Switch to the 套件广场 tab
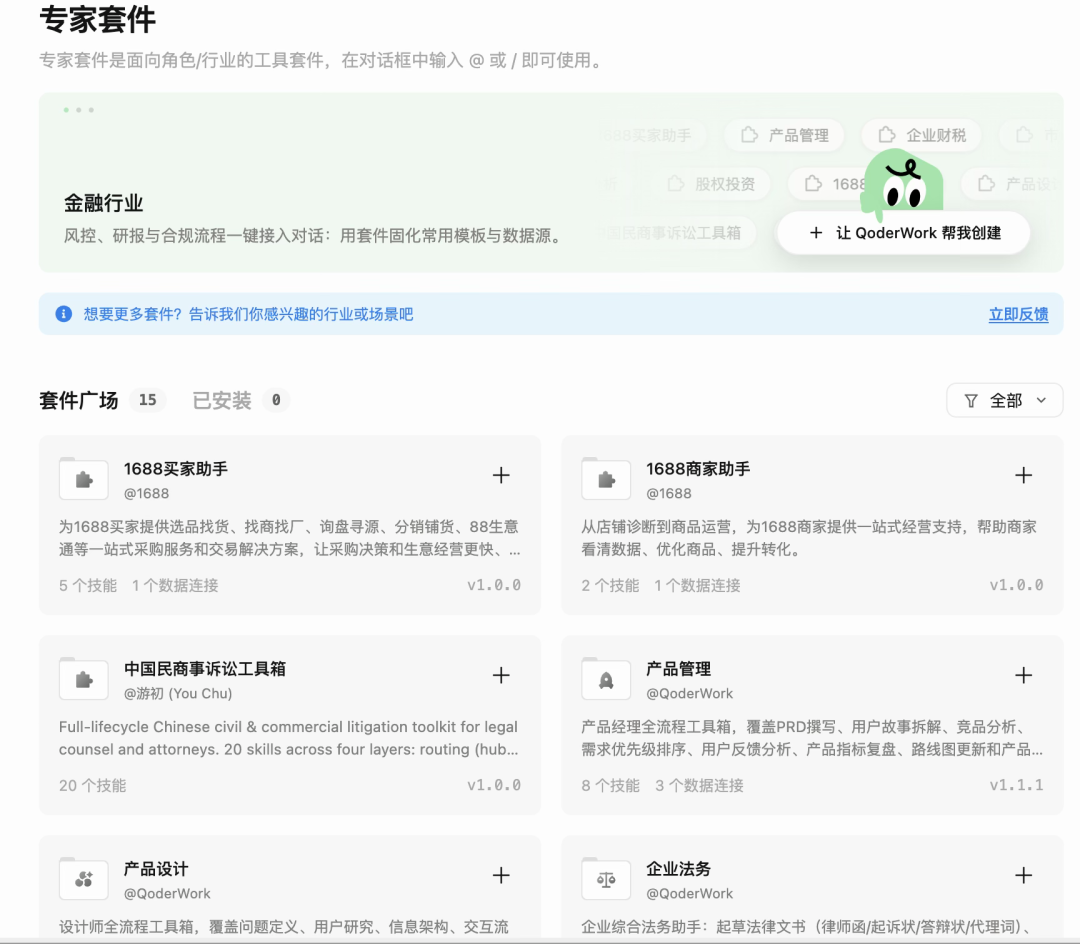This screenshot has width=1080, height=944. point(79,400)
